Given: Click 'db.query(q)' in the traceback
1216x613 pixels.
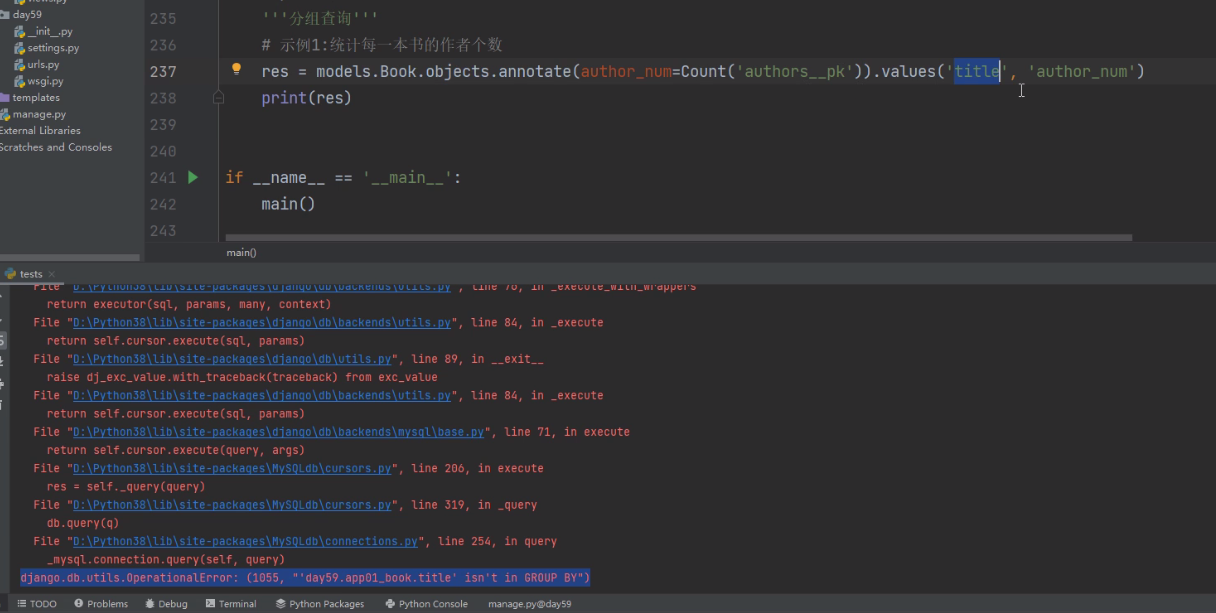Looking at the screenshot, I should point(83,523).
